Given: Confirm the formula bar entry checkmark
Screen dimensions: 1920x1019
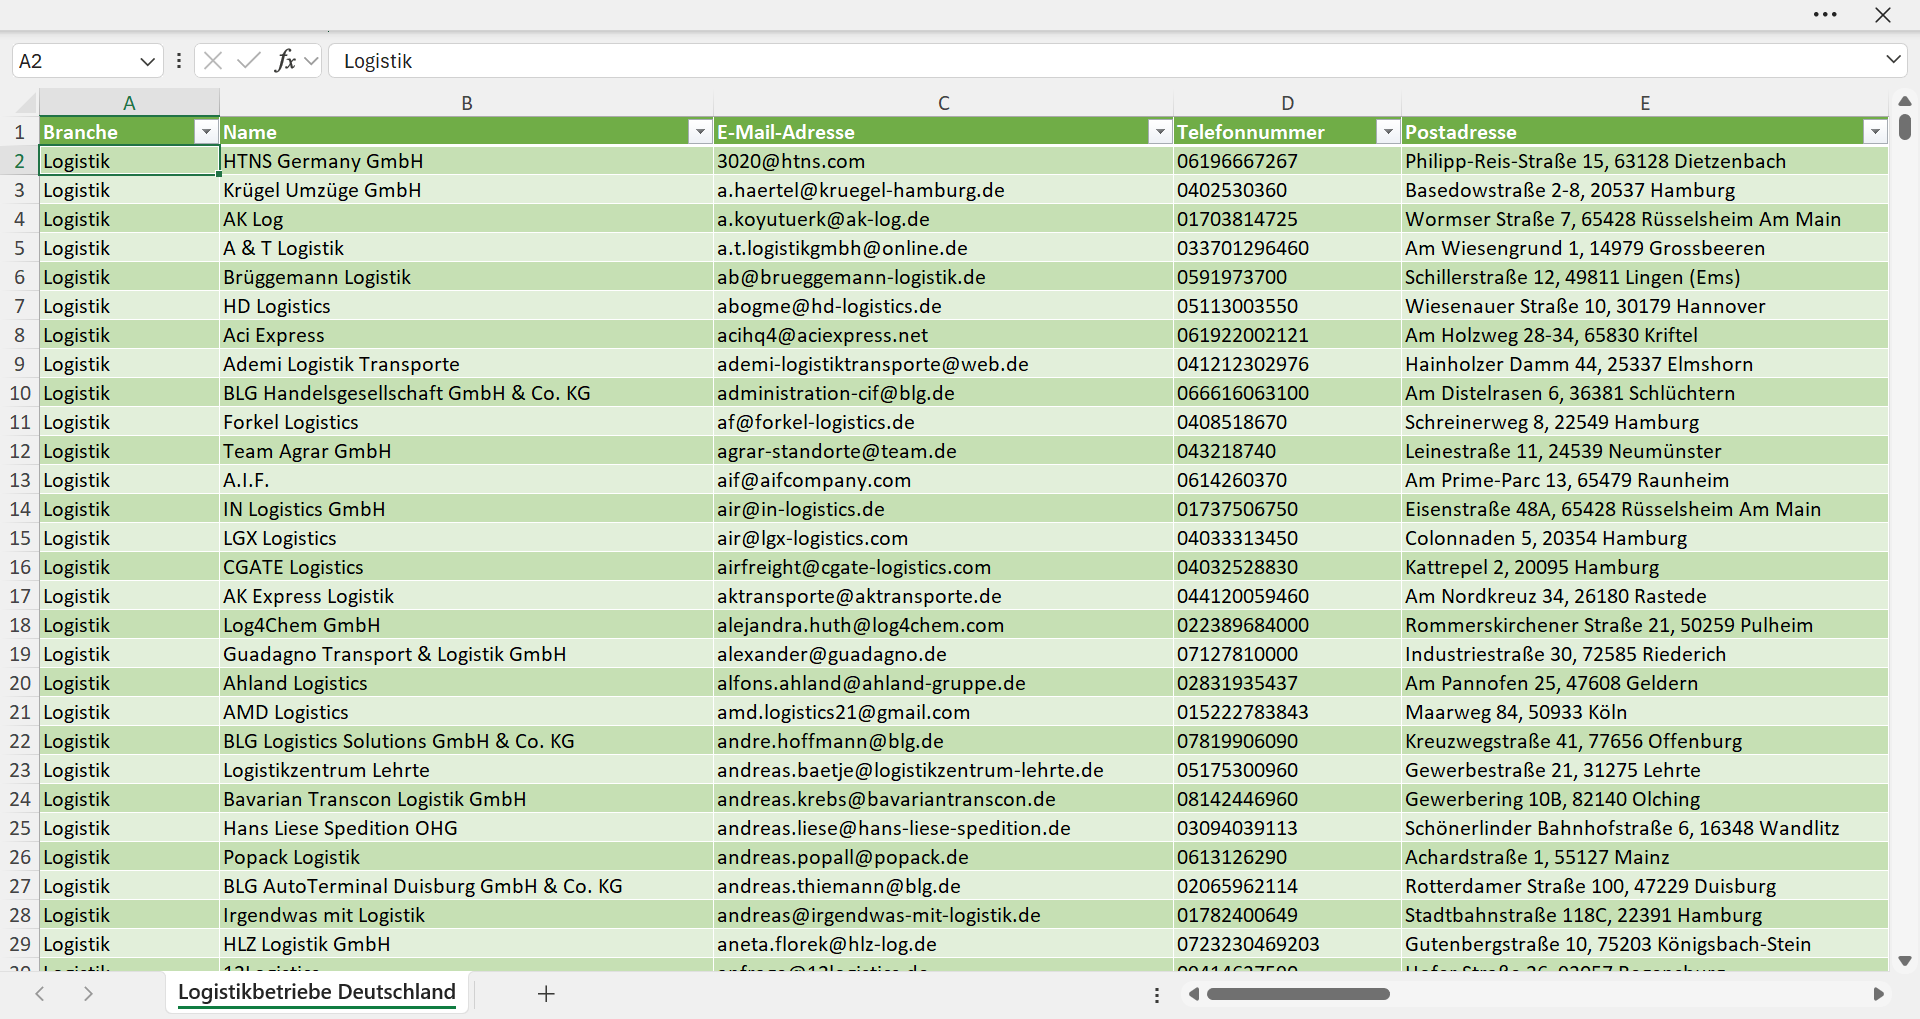Looking at the screenshot, I should tap(249, 61).
